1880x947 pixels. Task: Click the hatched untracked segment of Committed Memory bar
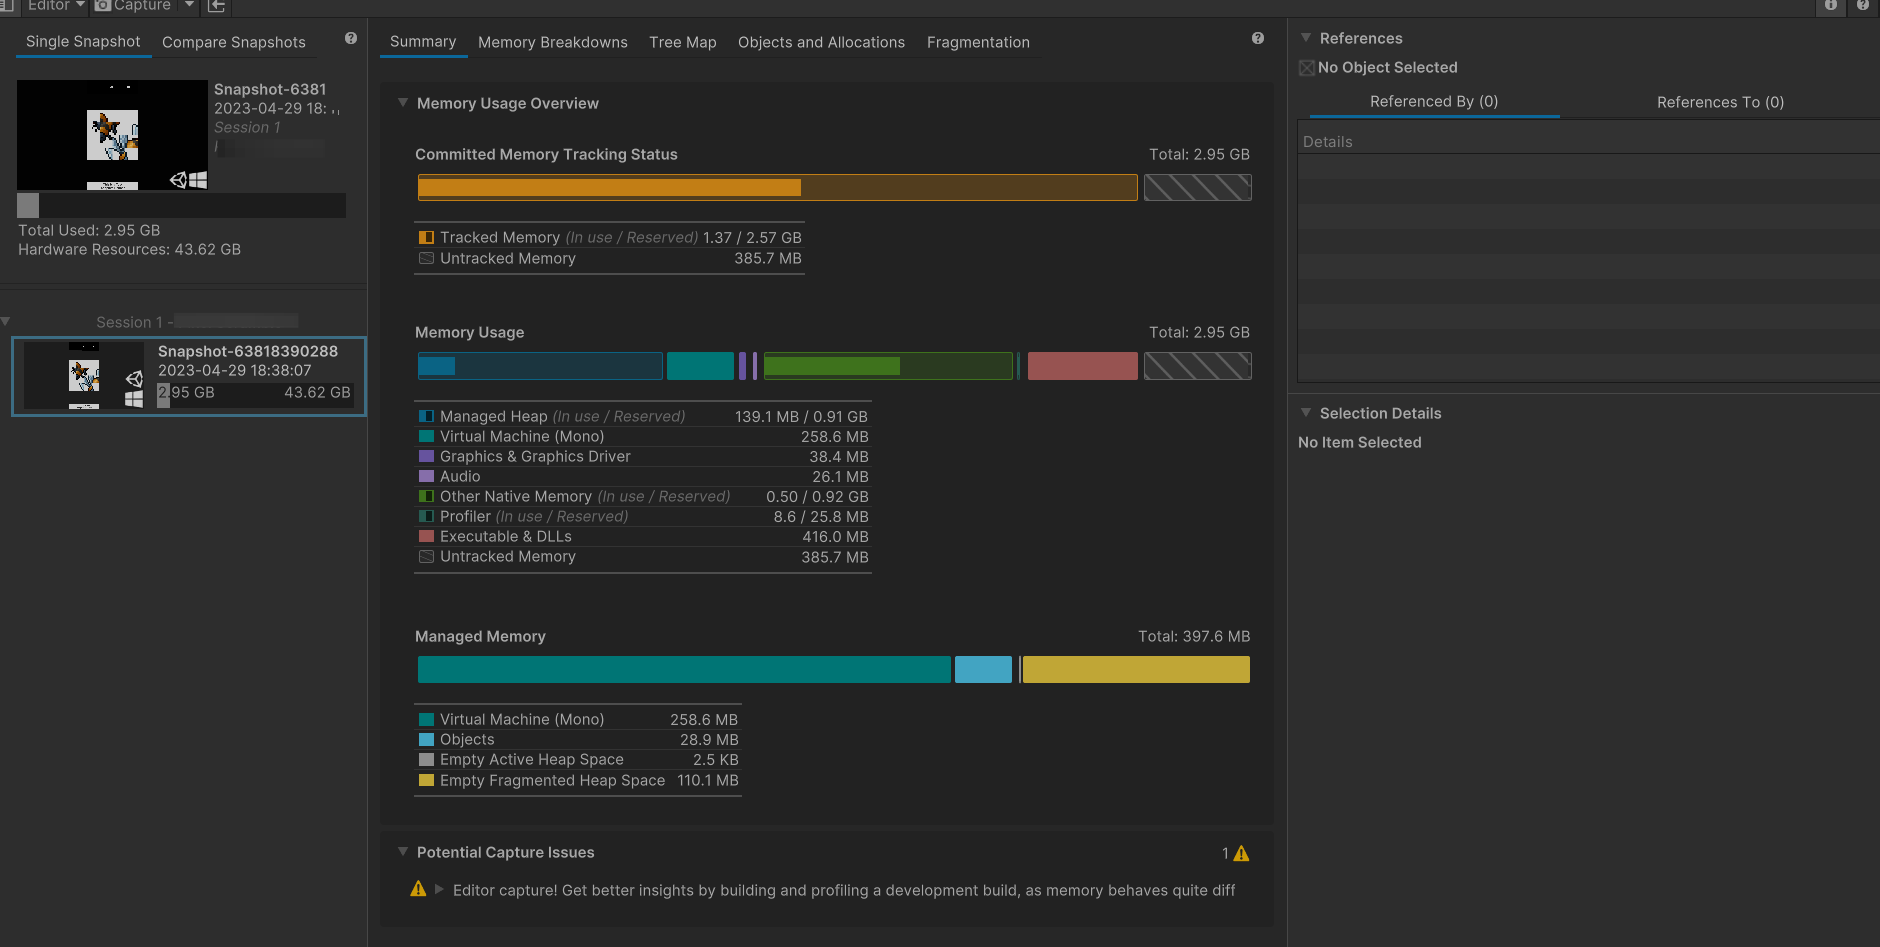pos(1197,187)
